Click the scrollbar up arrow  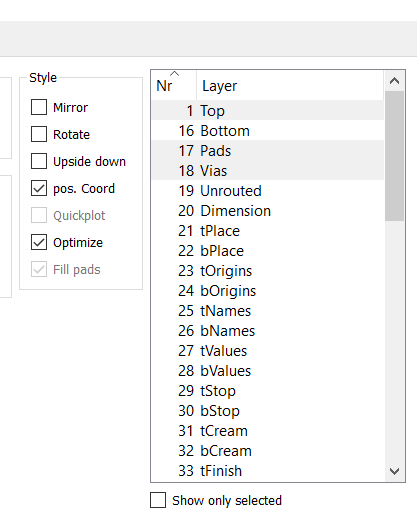pyautogui.click(x=394, y=81)
